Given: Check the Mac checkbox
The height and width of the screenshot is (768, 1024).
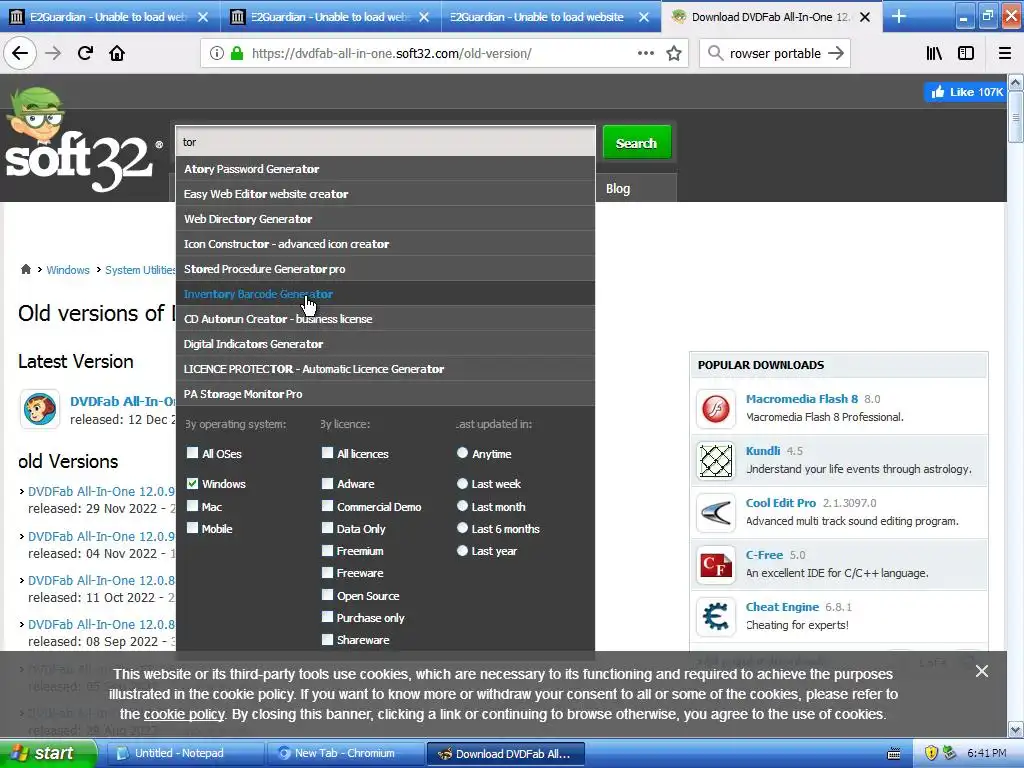Looking at the screenshot, I should click(x=193, y=506).
